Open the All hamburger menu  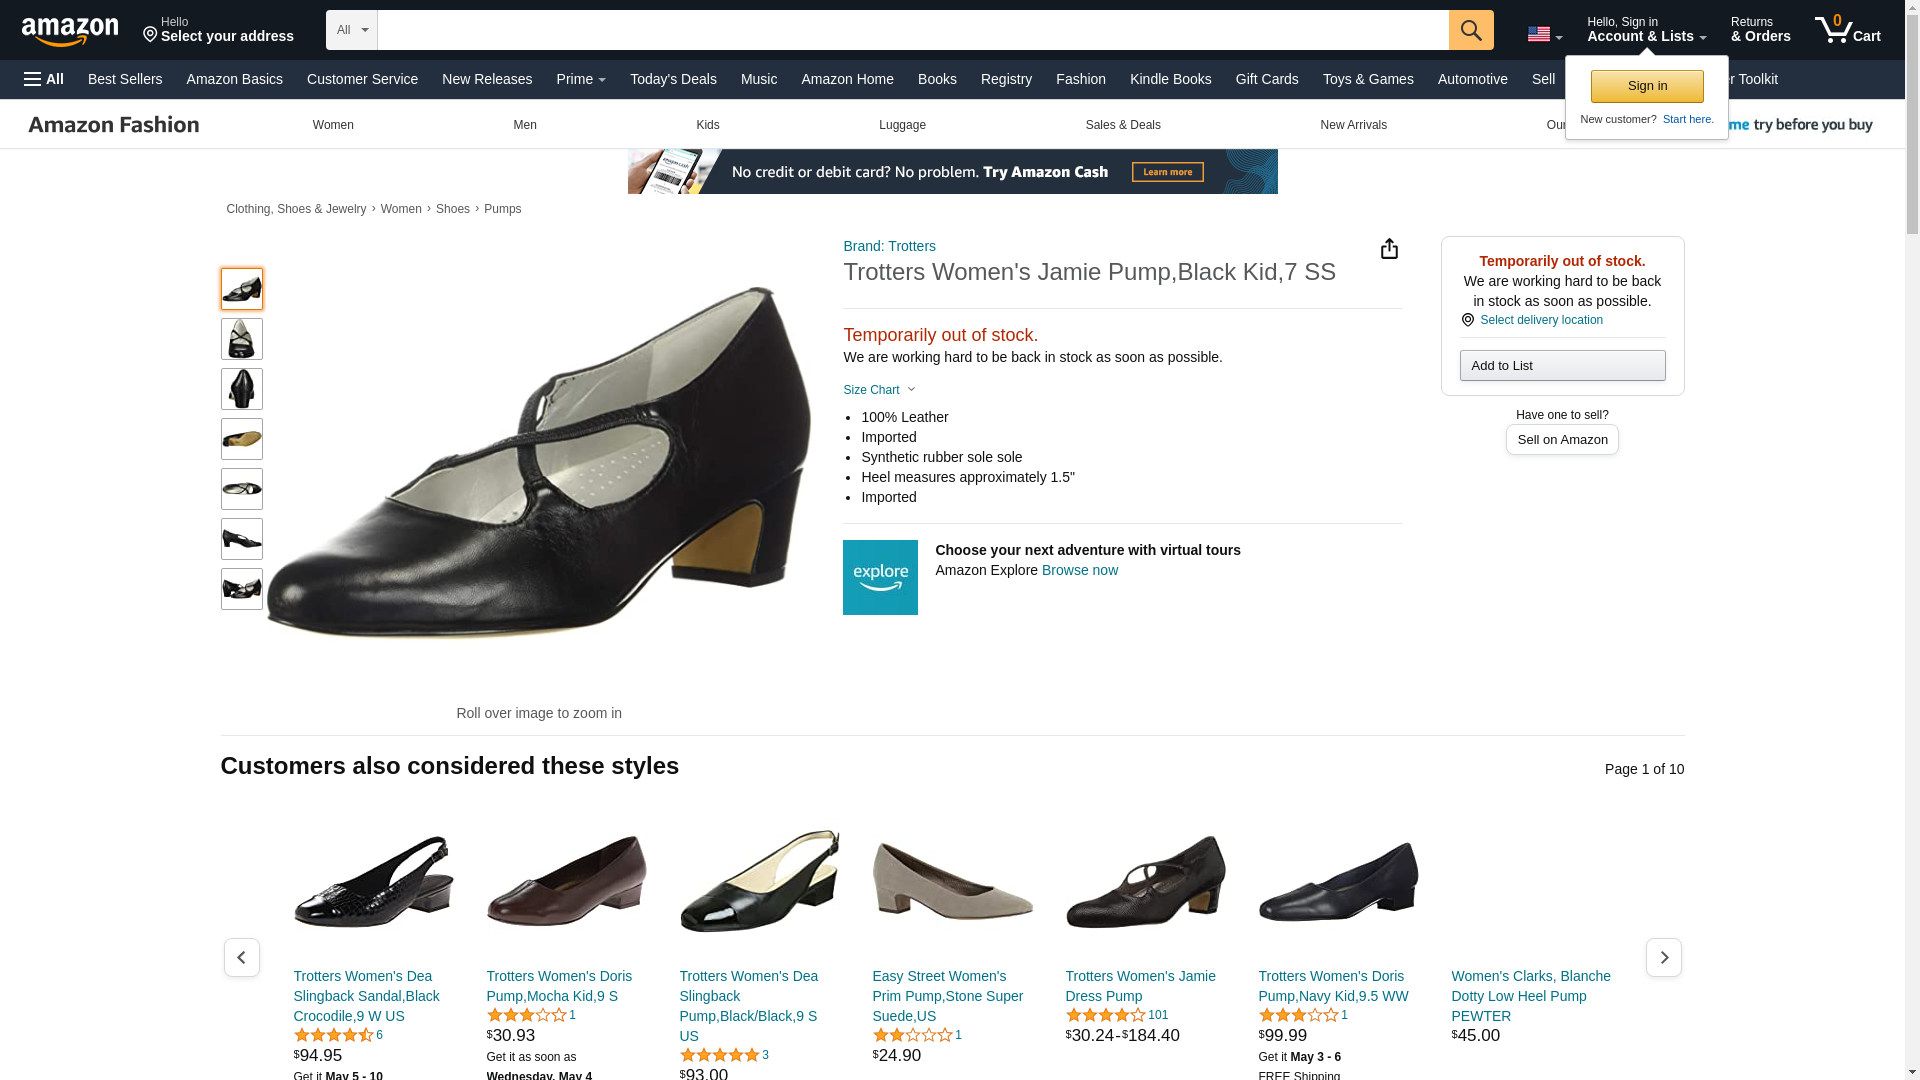(x=44, y=79)
